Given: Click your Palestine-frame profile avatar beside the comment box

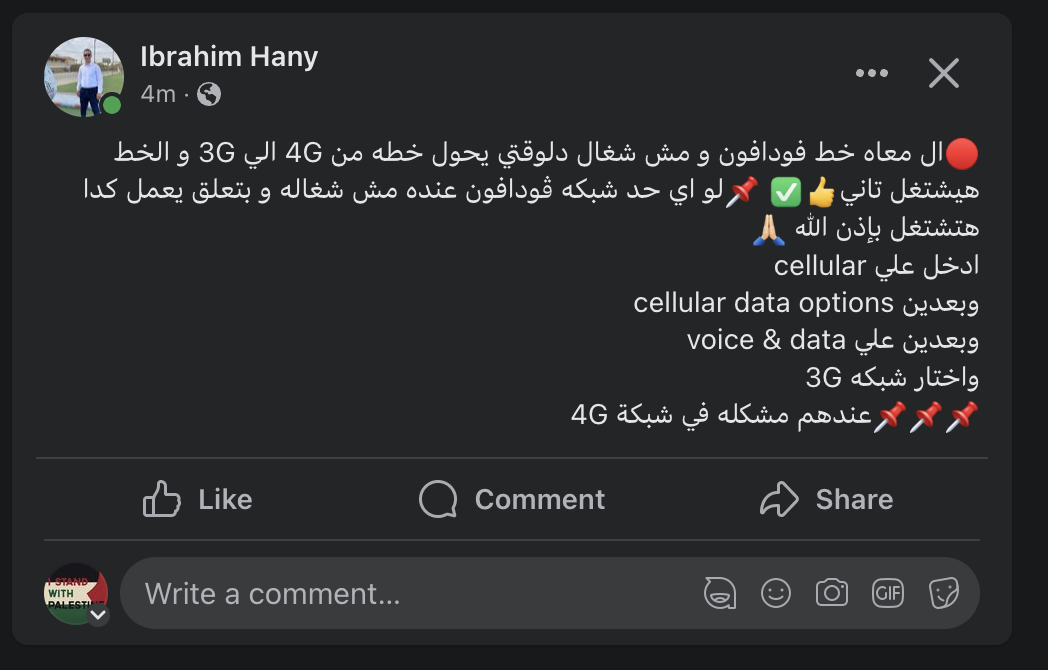Looking at the screenshot, I should [x=75, y=592].
